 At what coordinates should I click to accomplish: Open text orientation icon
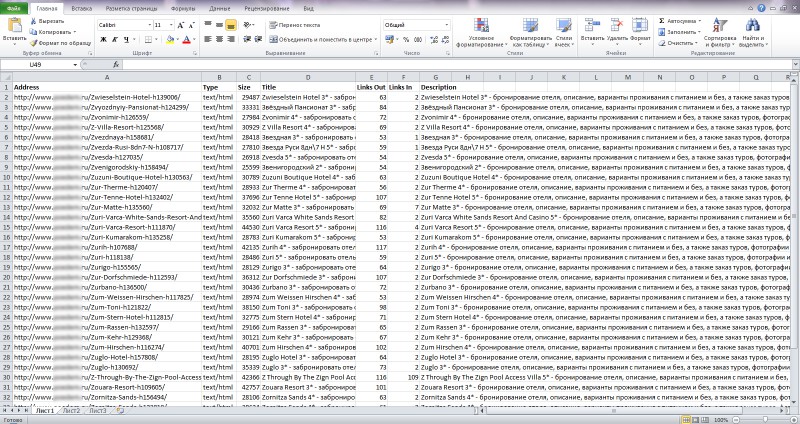tap(247, 24)
